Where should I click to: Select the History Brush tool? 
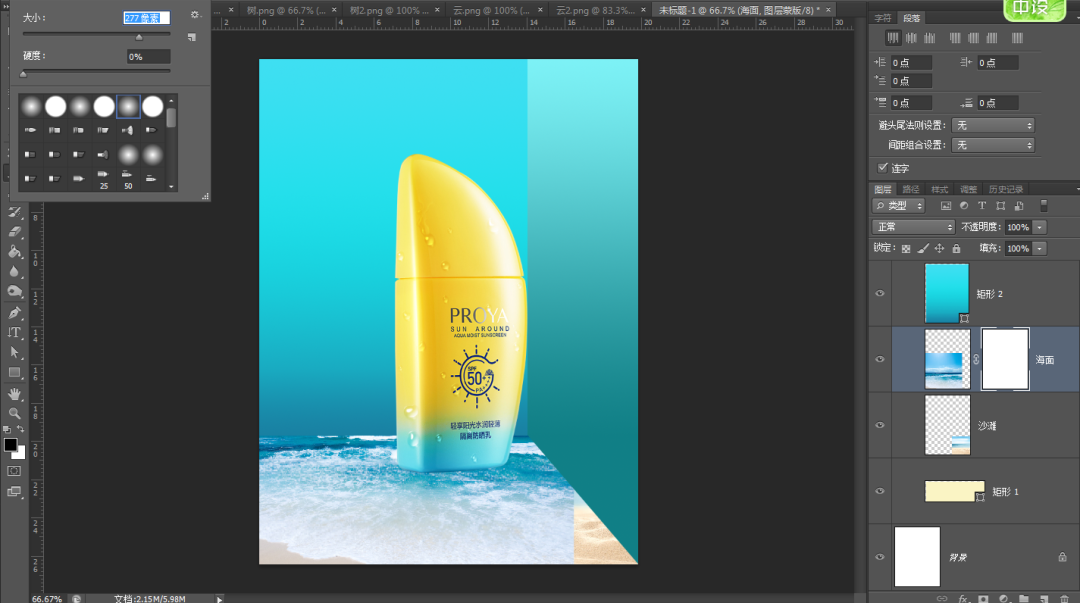(14, 212)
